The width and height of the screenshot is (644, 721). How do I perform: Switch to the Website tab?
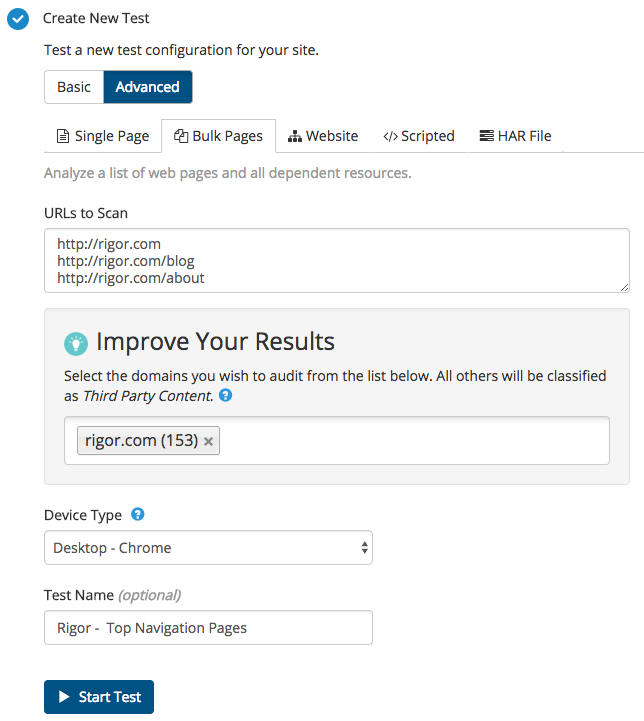[x=323, y=136]
